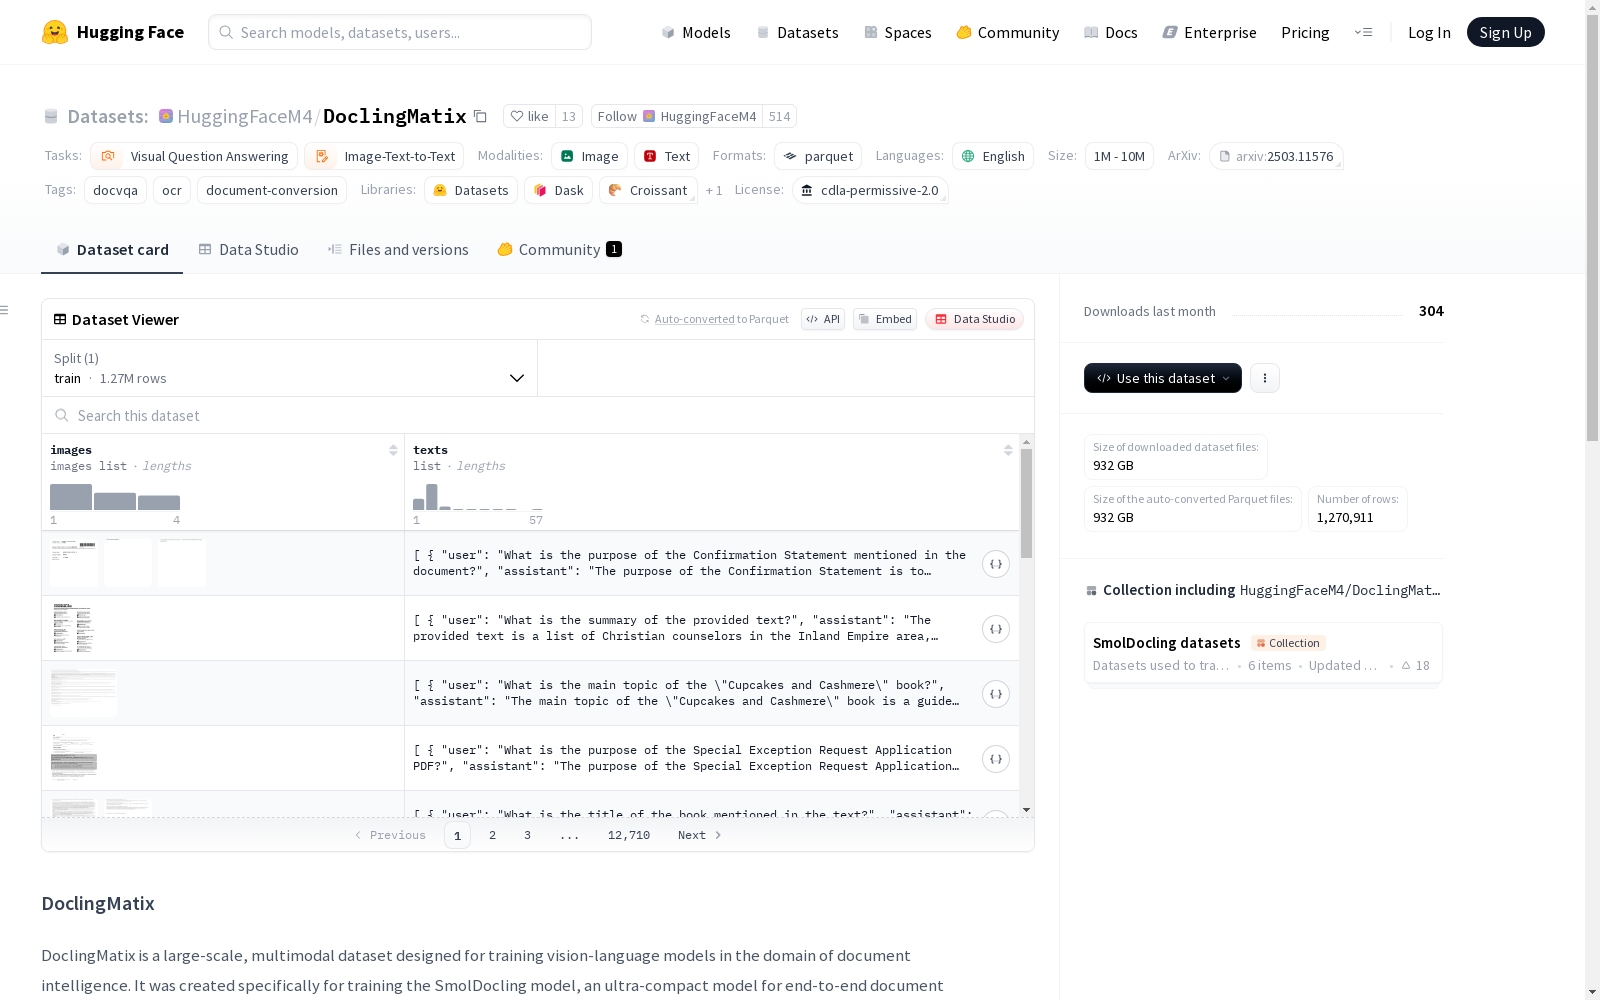Screen dimensions: 1600x1000
Task: Click the texts lengths histogram tallest bar
Action: (x=432, y=497)
